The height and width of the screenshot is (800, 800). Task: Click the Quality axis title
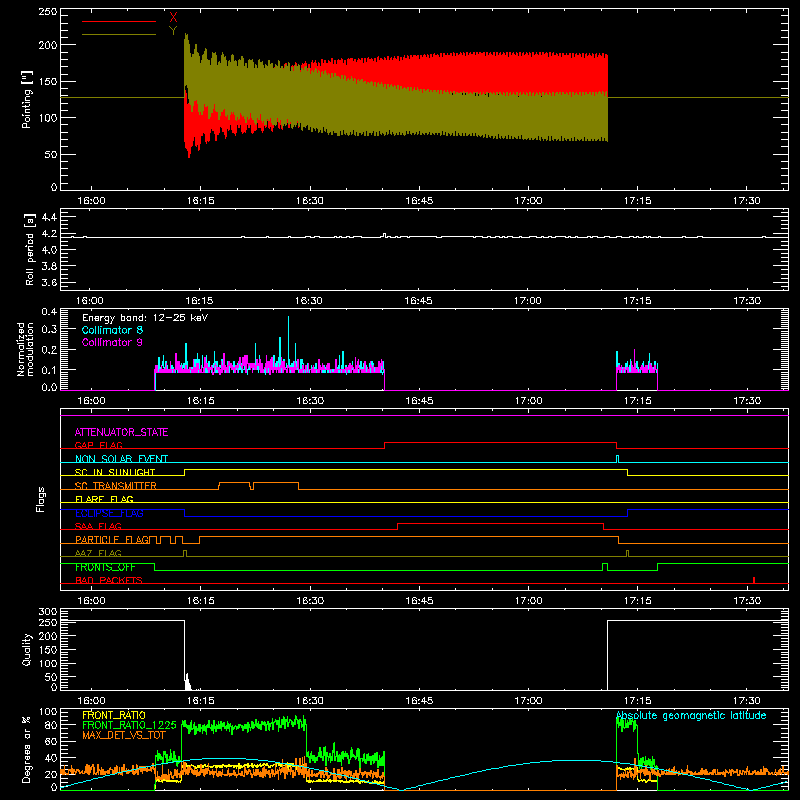[27, 649]
